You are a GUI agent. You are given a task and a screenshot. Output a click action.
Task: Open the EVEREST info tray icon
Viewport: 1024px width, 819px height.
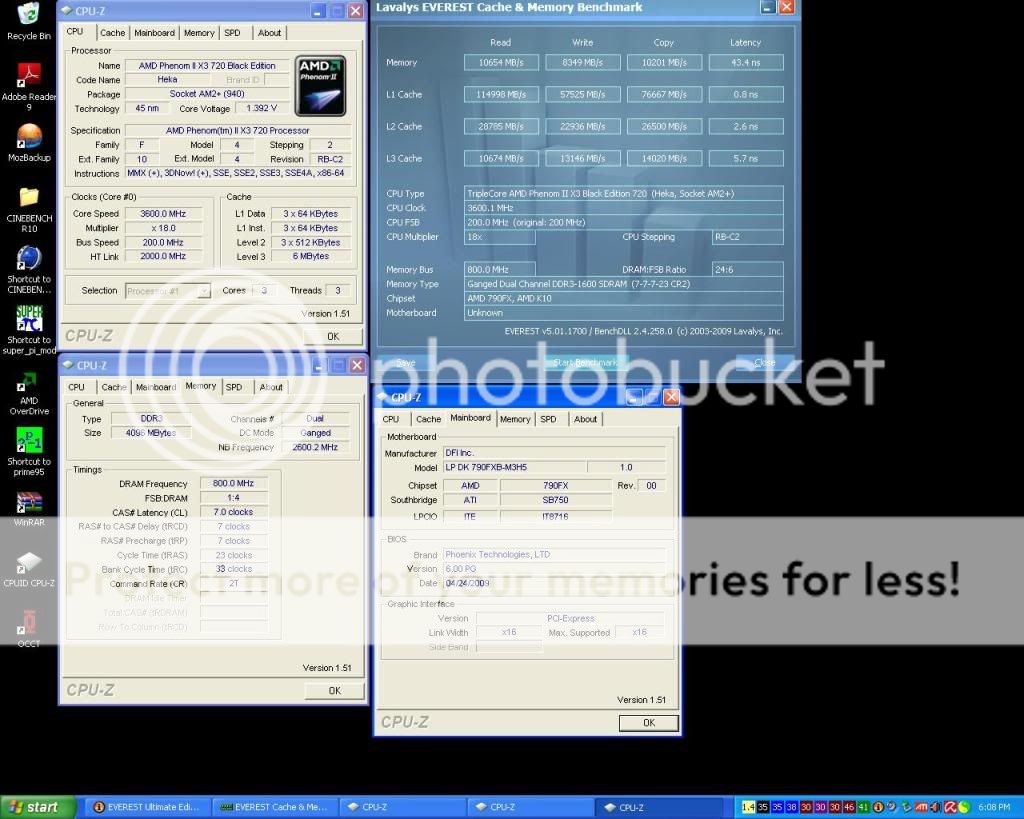878,808
